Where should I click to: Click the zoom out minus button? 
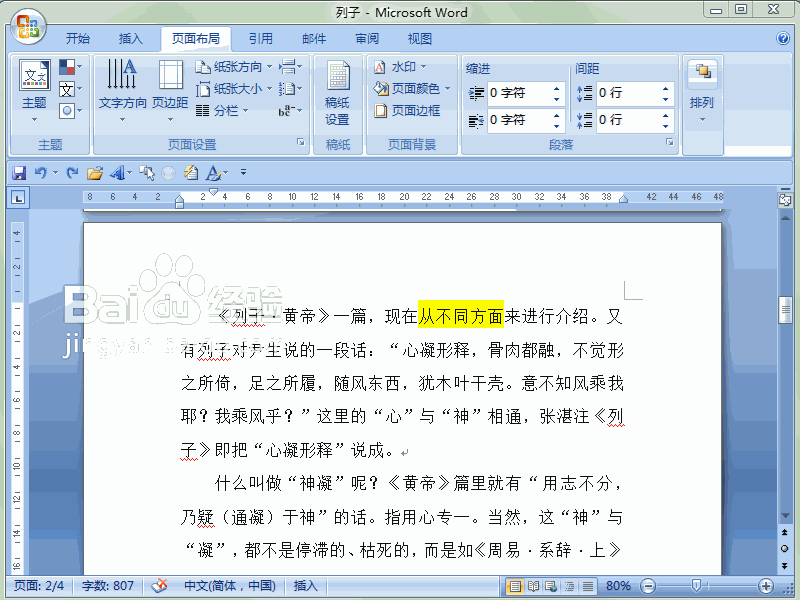click(648, 586)
